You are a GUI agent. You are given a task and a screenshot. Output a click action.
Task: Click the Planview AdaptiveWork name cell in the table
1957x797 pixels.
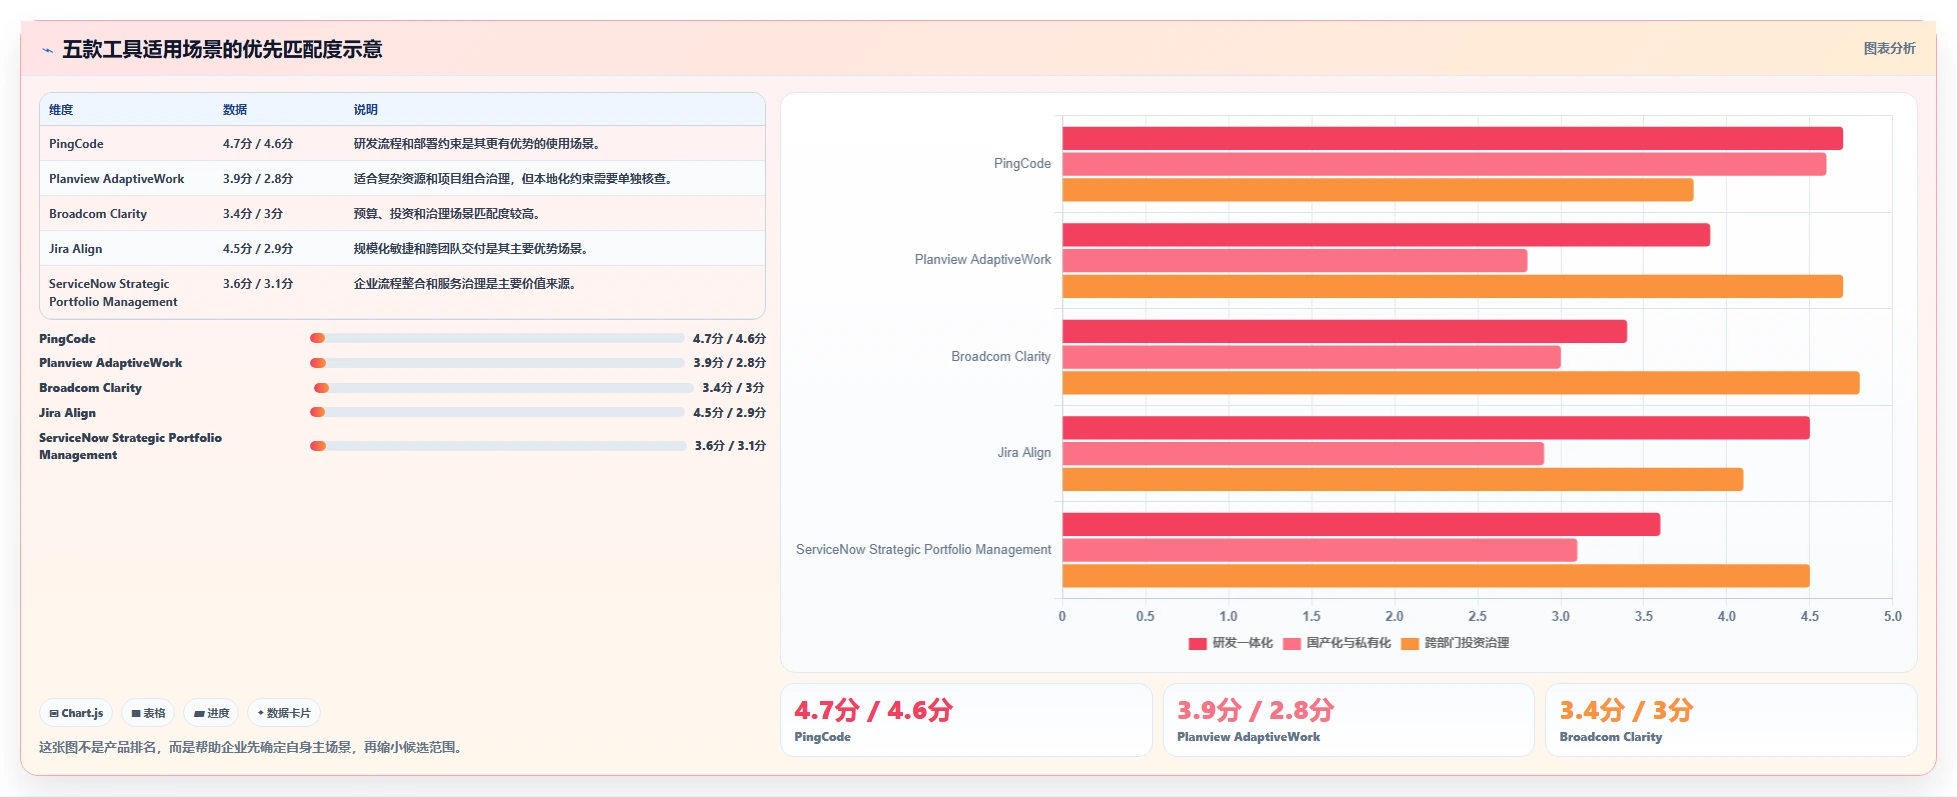point(116,179)
